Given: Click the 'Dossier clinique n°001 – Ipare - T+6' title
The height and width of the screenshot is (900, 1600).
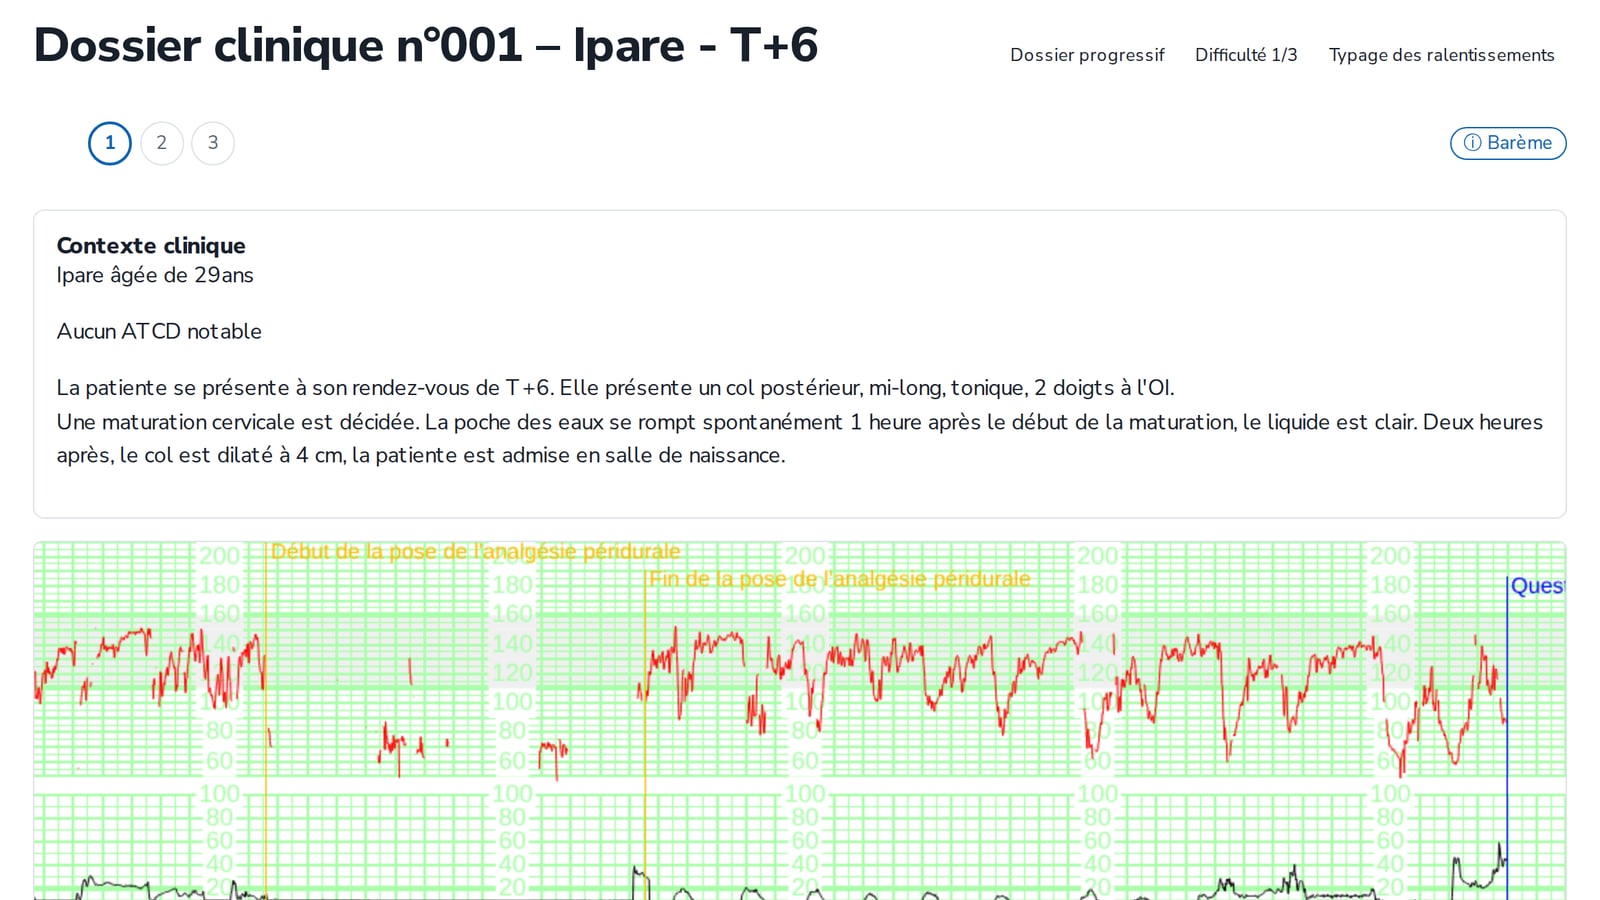Looking at the screenshot, I should click(x=426, y=46).
